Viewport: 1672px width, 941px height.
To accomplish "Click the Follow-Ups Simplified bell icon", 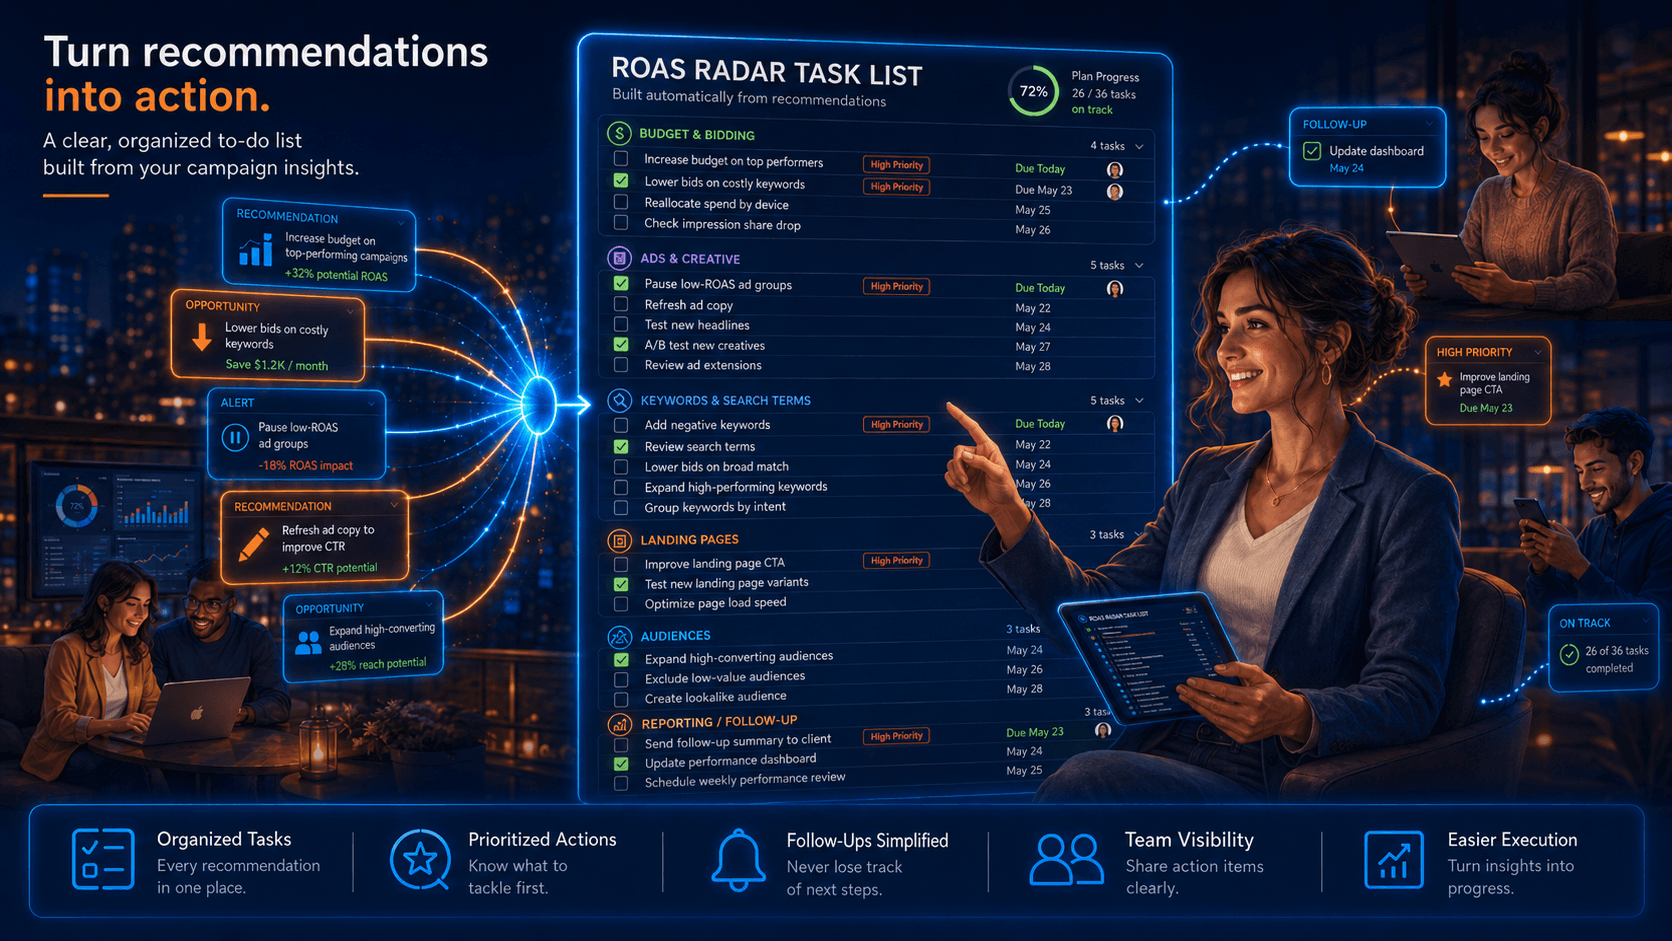I will click(738, 860).
